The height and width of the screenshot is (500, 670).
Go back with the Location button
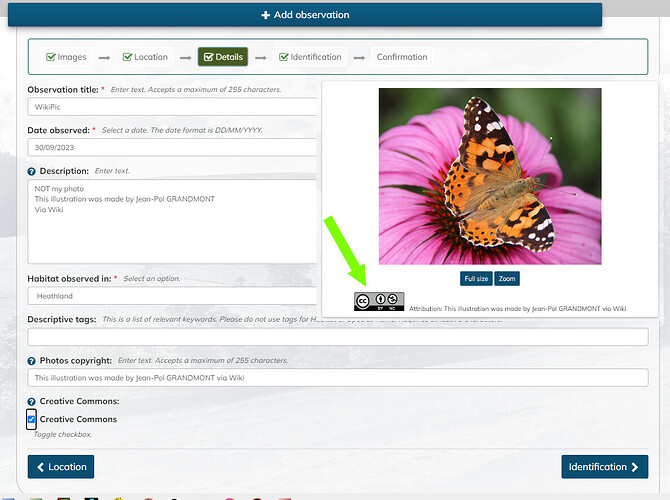click(x=61, y=467)
